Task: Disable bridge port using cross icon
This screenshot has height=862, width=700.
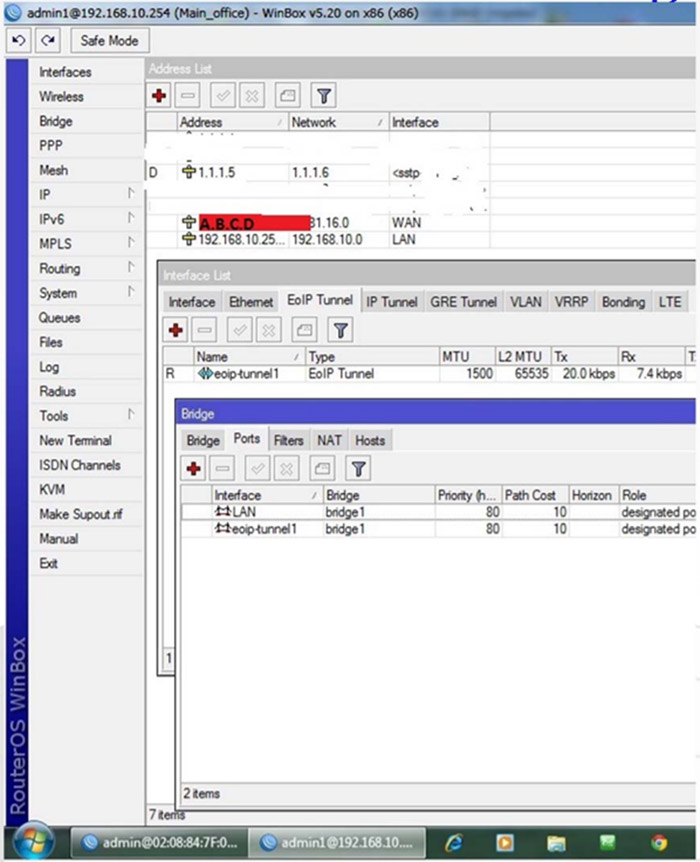Action: [x=286, y=469]
